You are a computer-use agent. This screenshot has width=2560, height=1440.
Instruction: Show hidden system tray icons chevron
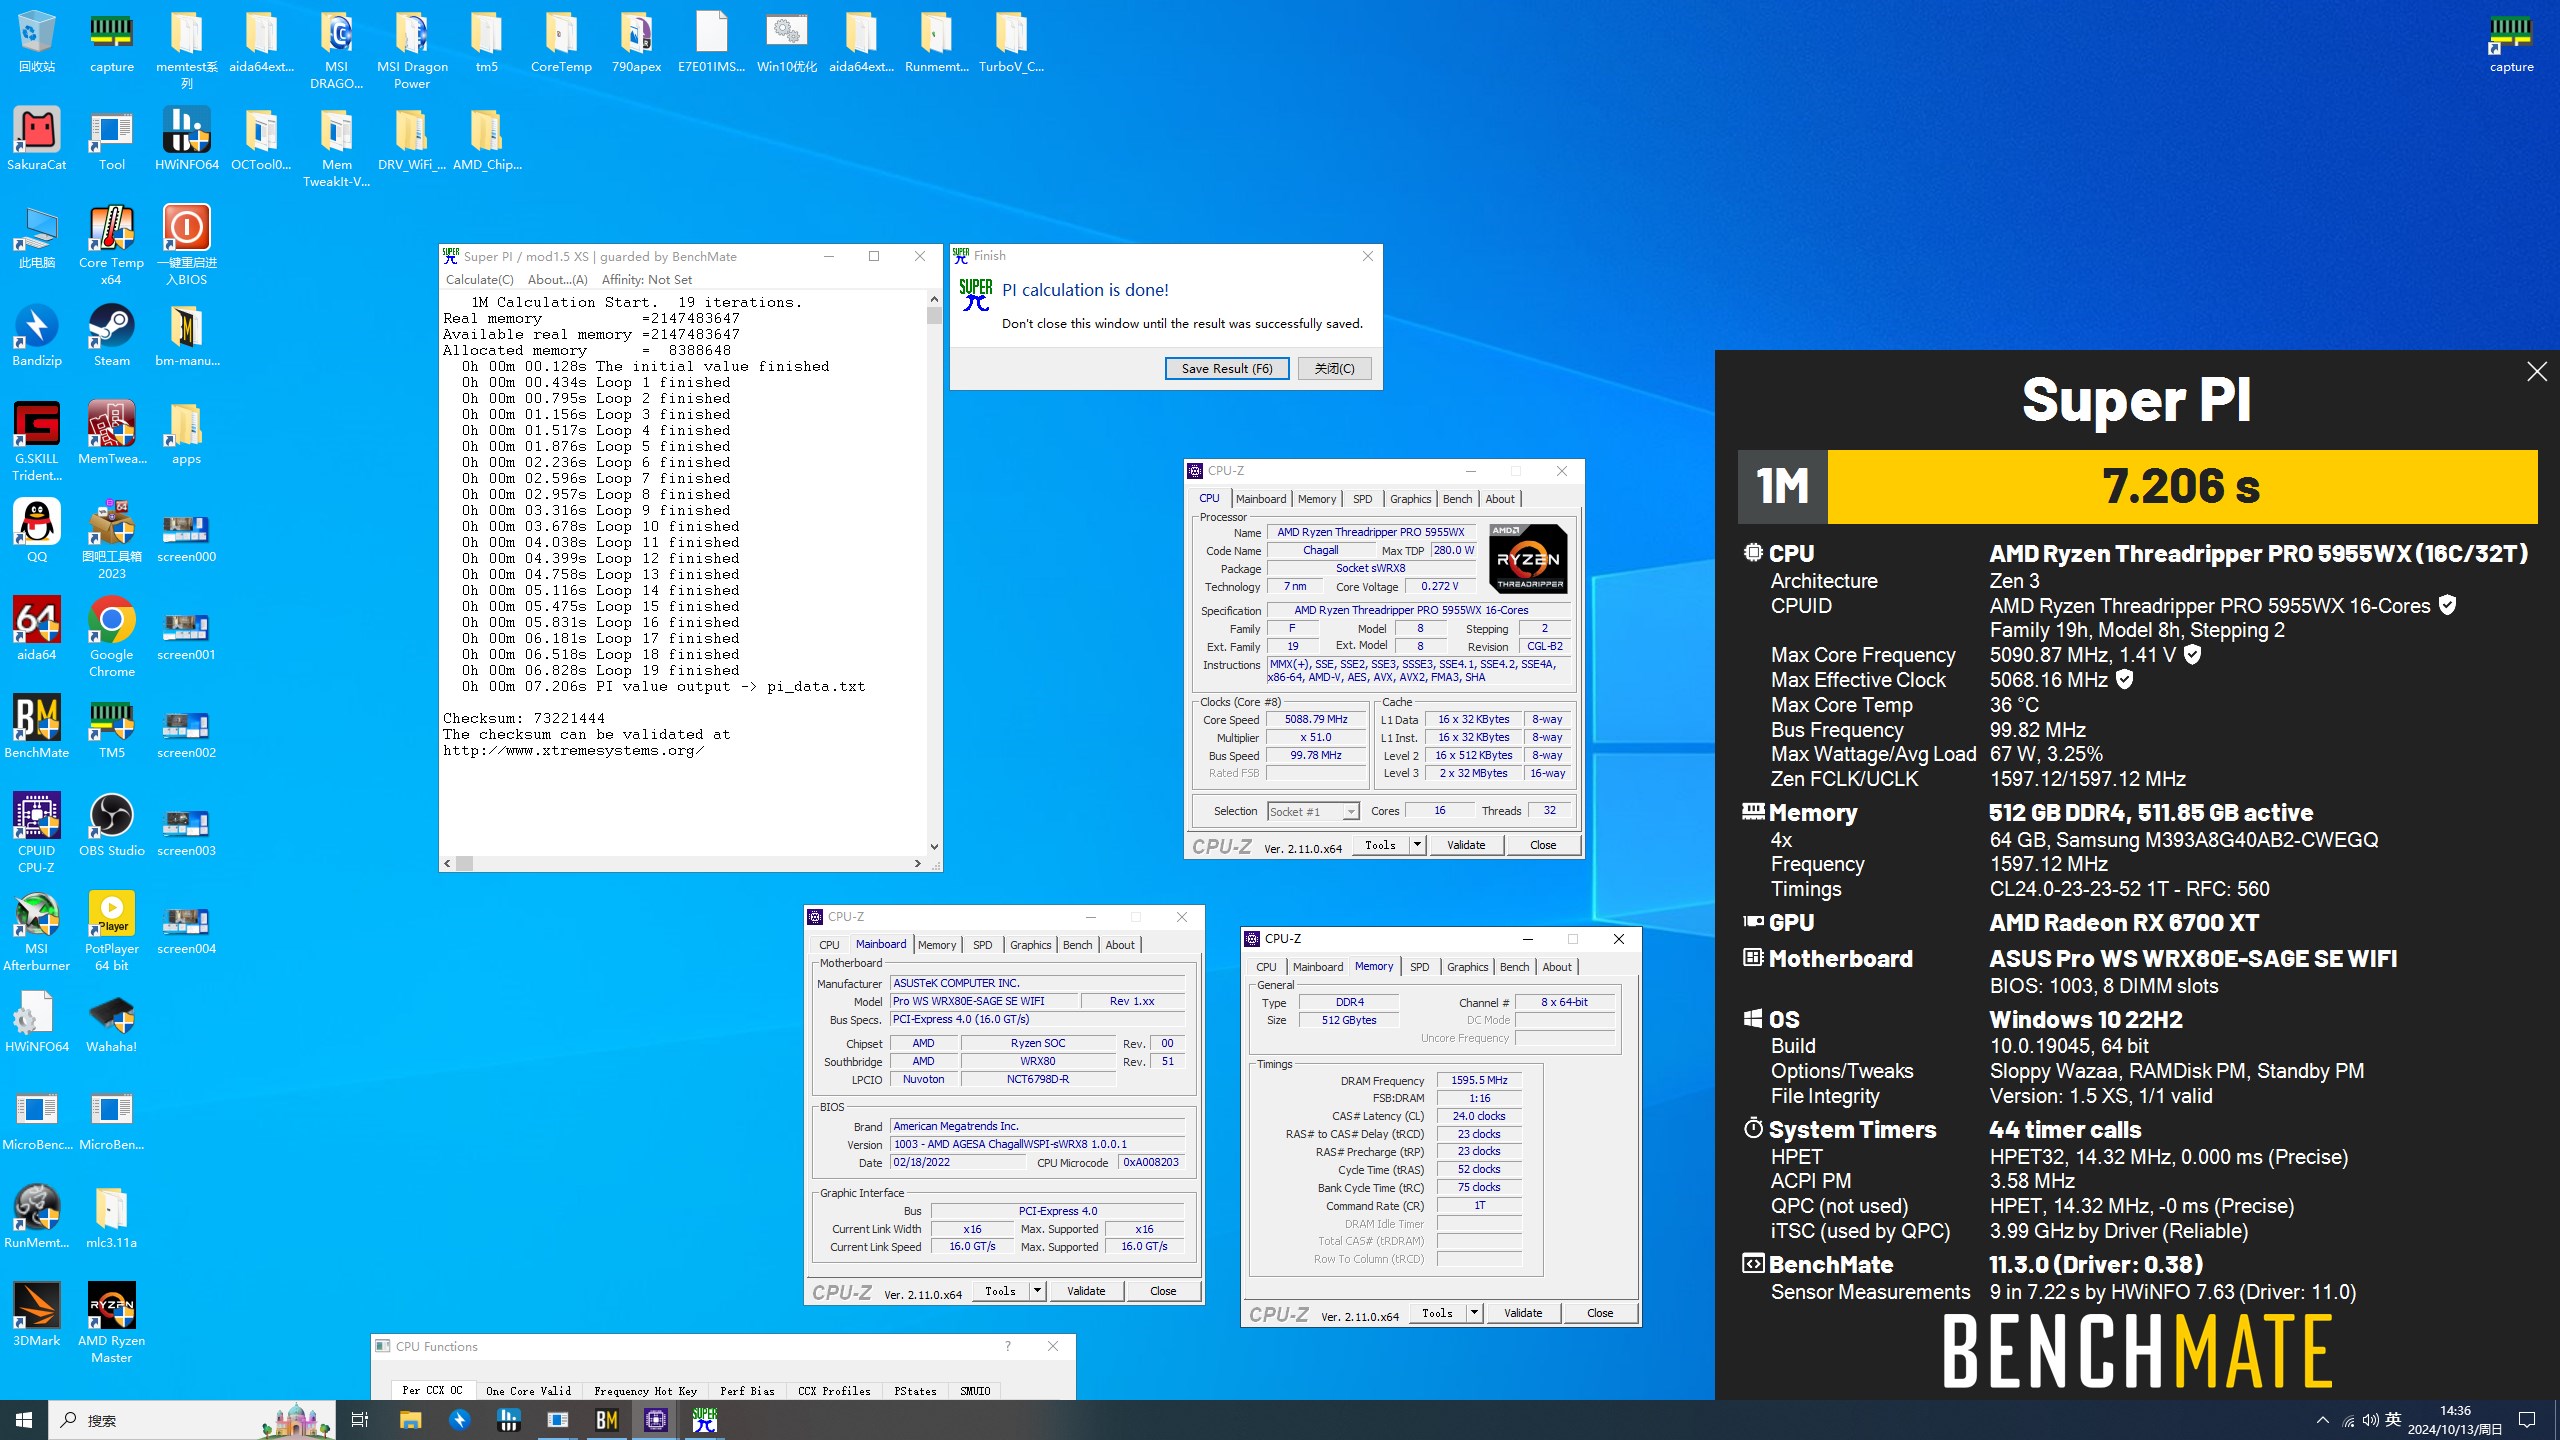pyautogui.click(x=2323, y=1420)
